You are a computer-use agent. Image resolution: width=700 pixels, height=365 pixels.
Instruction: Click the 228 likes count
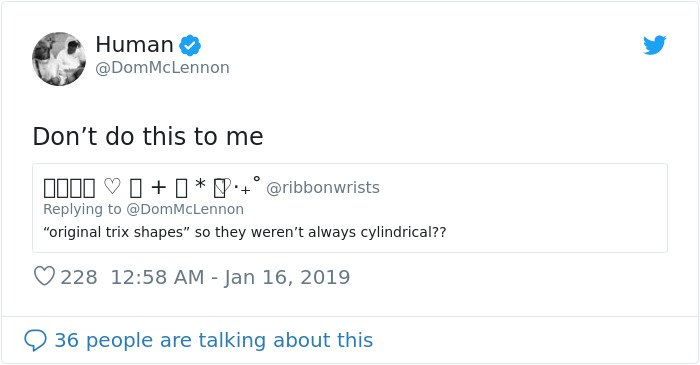79,277
